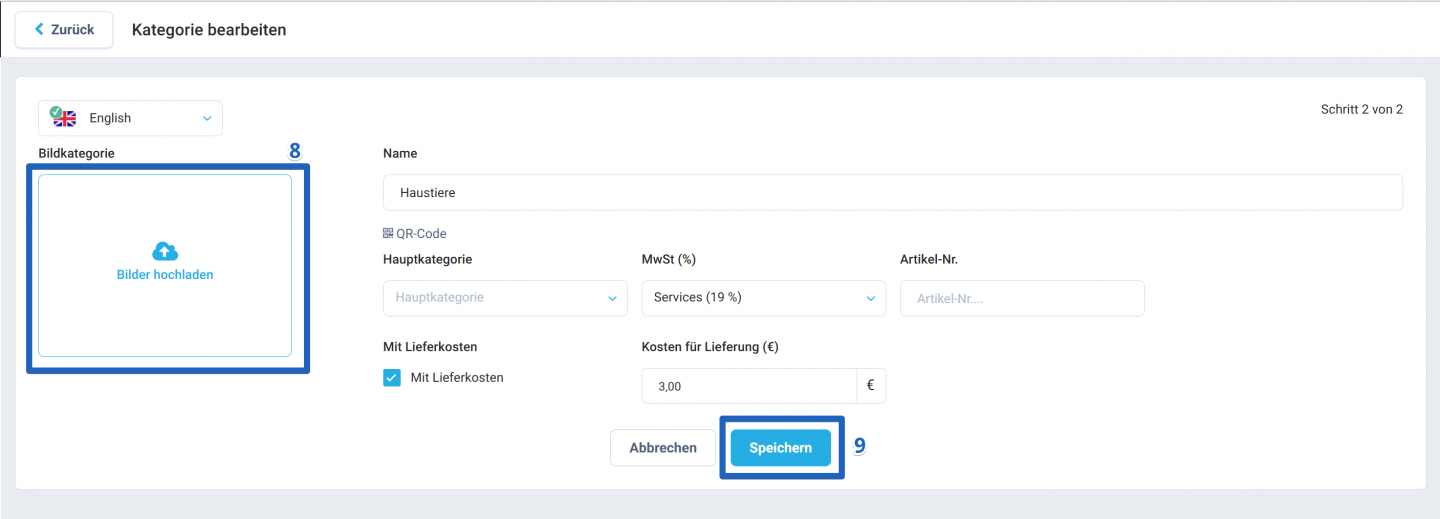Viewport: 1440px width, 519px height.
Task: Toggle the Mit Lieferkosten checkbox
Action: (392, 378)
